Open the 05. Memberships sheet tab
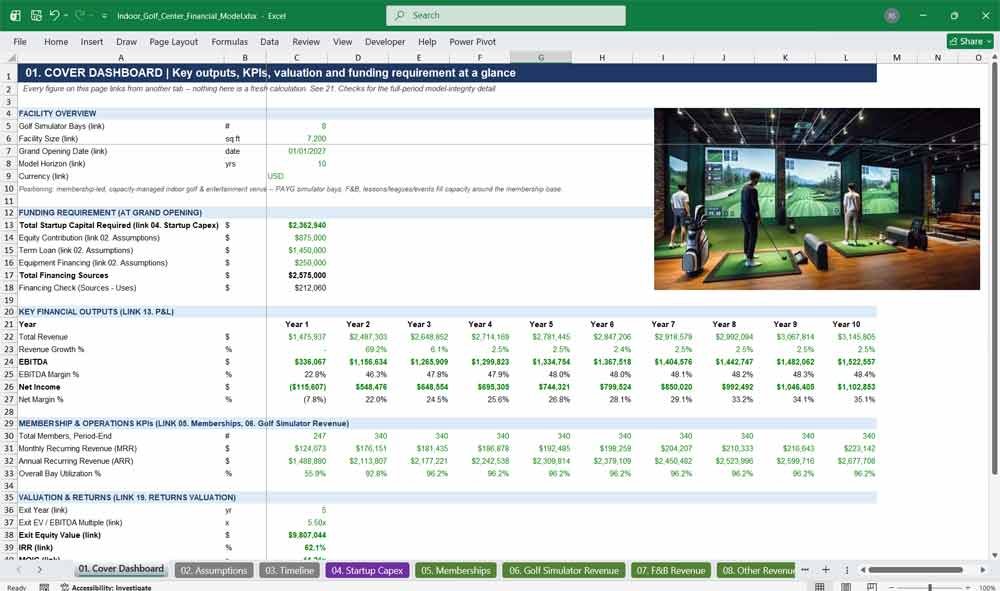This screenshot has width=1000, height=591. [x=455, y=571]
